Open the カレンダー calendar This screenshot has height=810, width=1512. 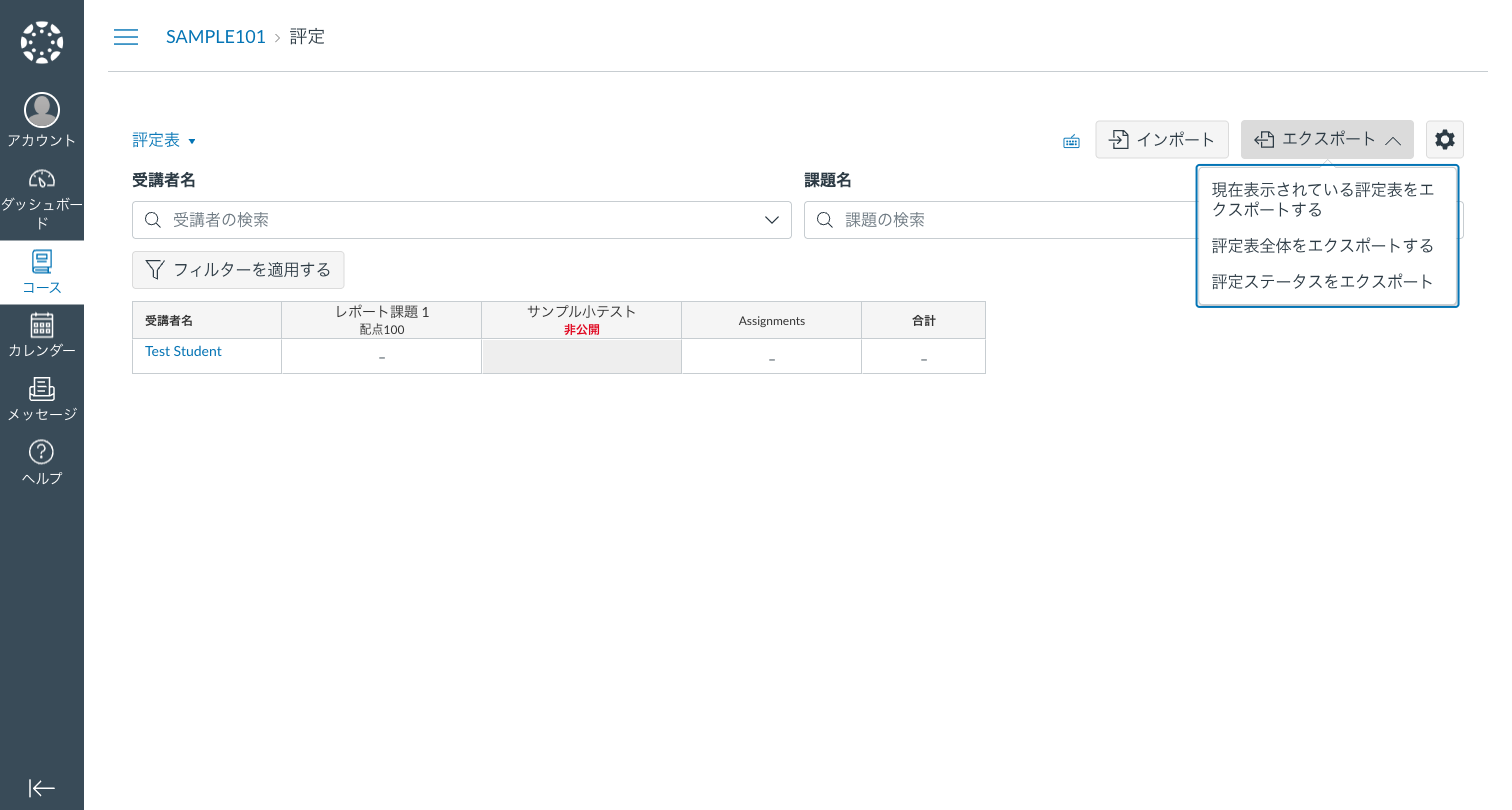42,336
